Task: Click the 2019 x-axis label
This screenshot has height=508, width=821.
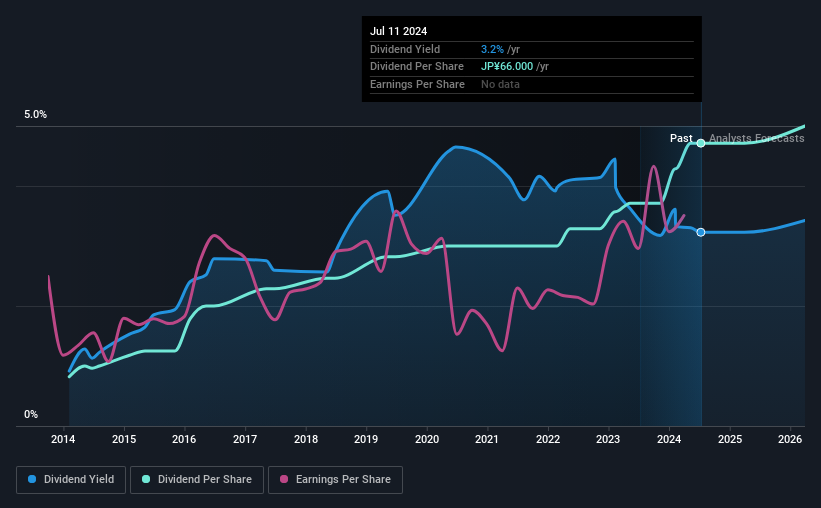Action: click(366, 439)
